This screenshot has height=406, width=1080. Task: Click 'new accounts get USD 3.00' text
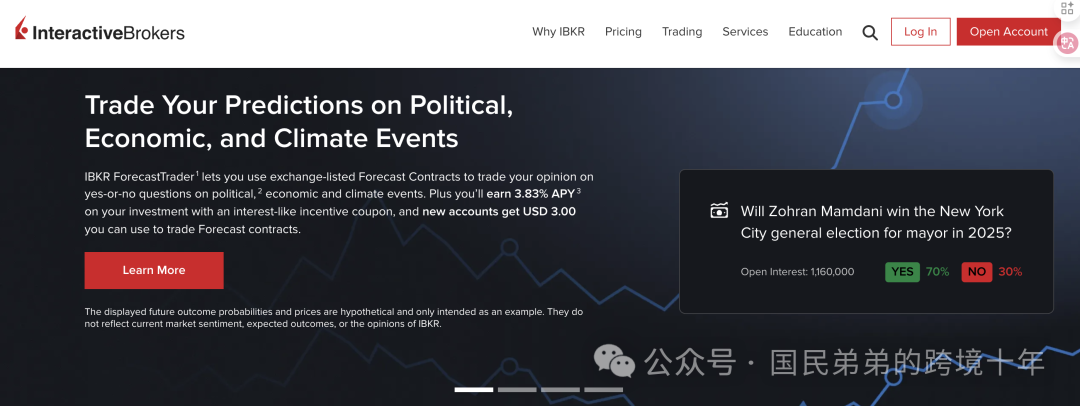point(499,212)
